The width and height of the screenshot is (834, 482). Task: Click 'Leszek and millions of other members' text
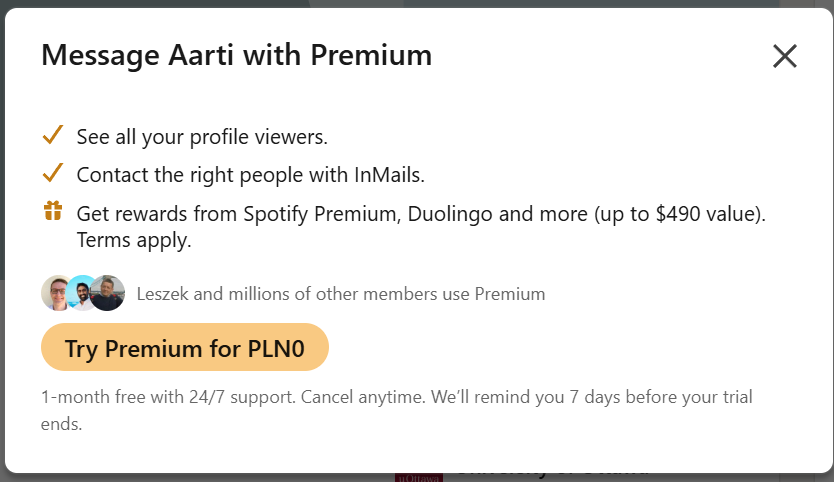coord(340,294)
